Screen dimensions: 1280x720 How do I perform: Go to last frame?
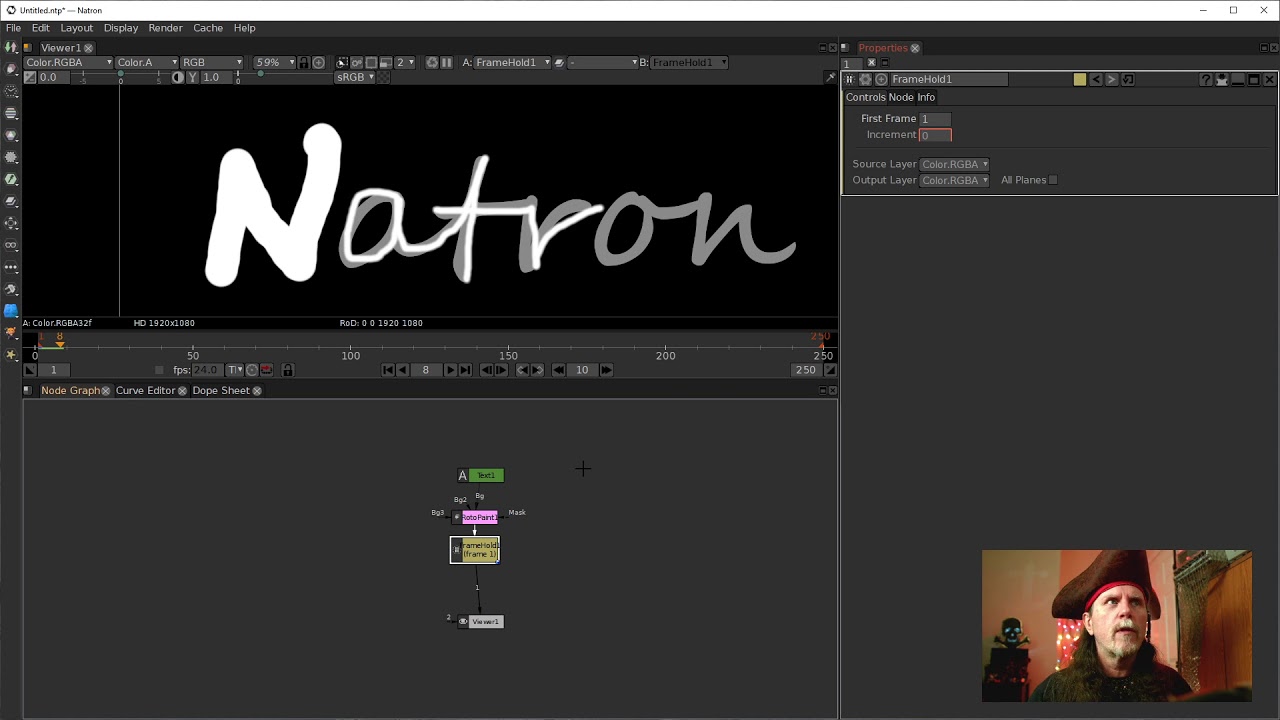(465, 370)
